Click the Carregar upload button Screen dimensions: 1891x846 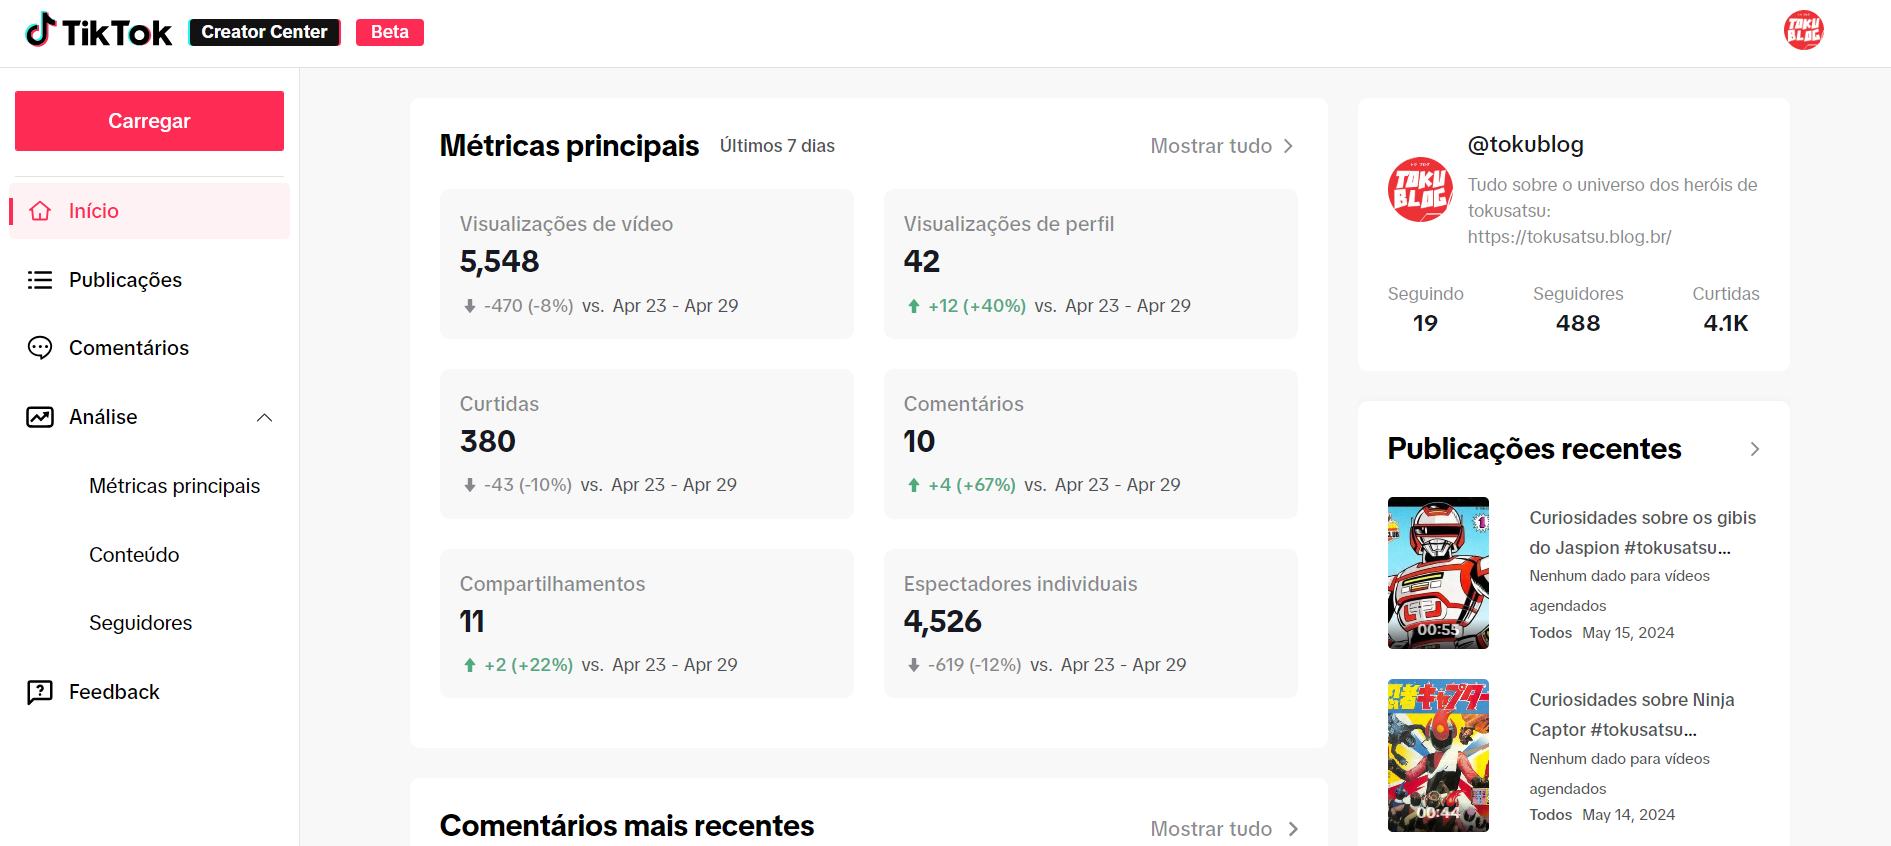149,121
